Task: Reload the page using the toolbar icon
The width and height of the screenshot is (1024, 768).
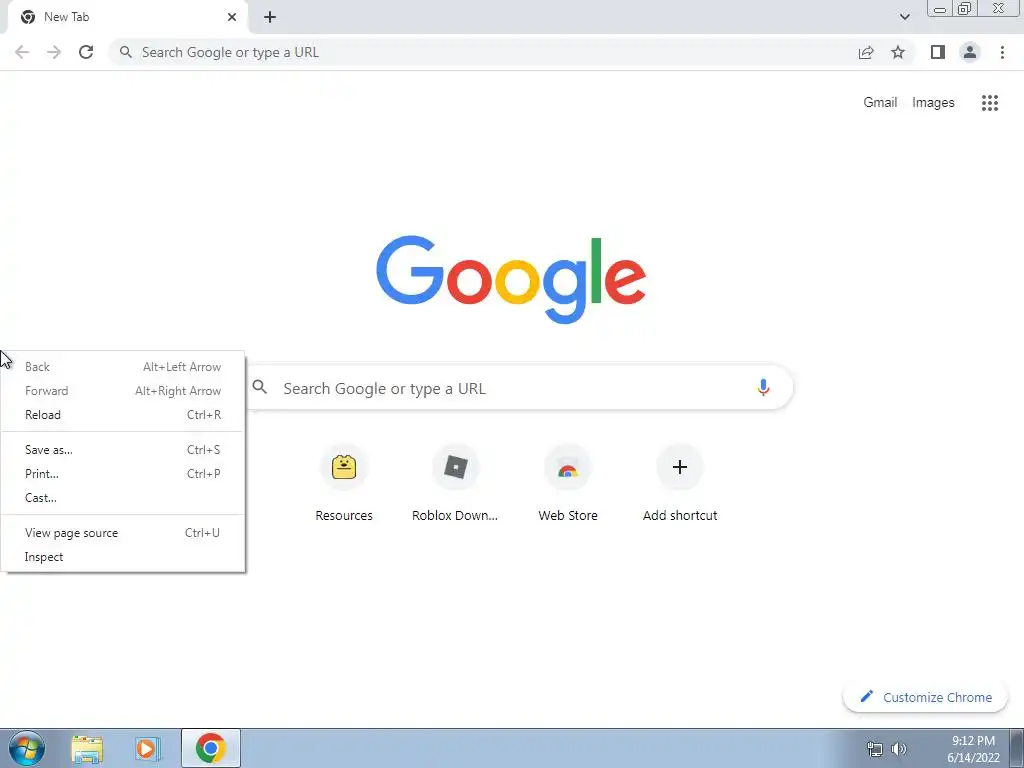Action: tap(86, 52)
